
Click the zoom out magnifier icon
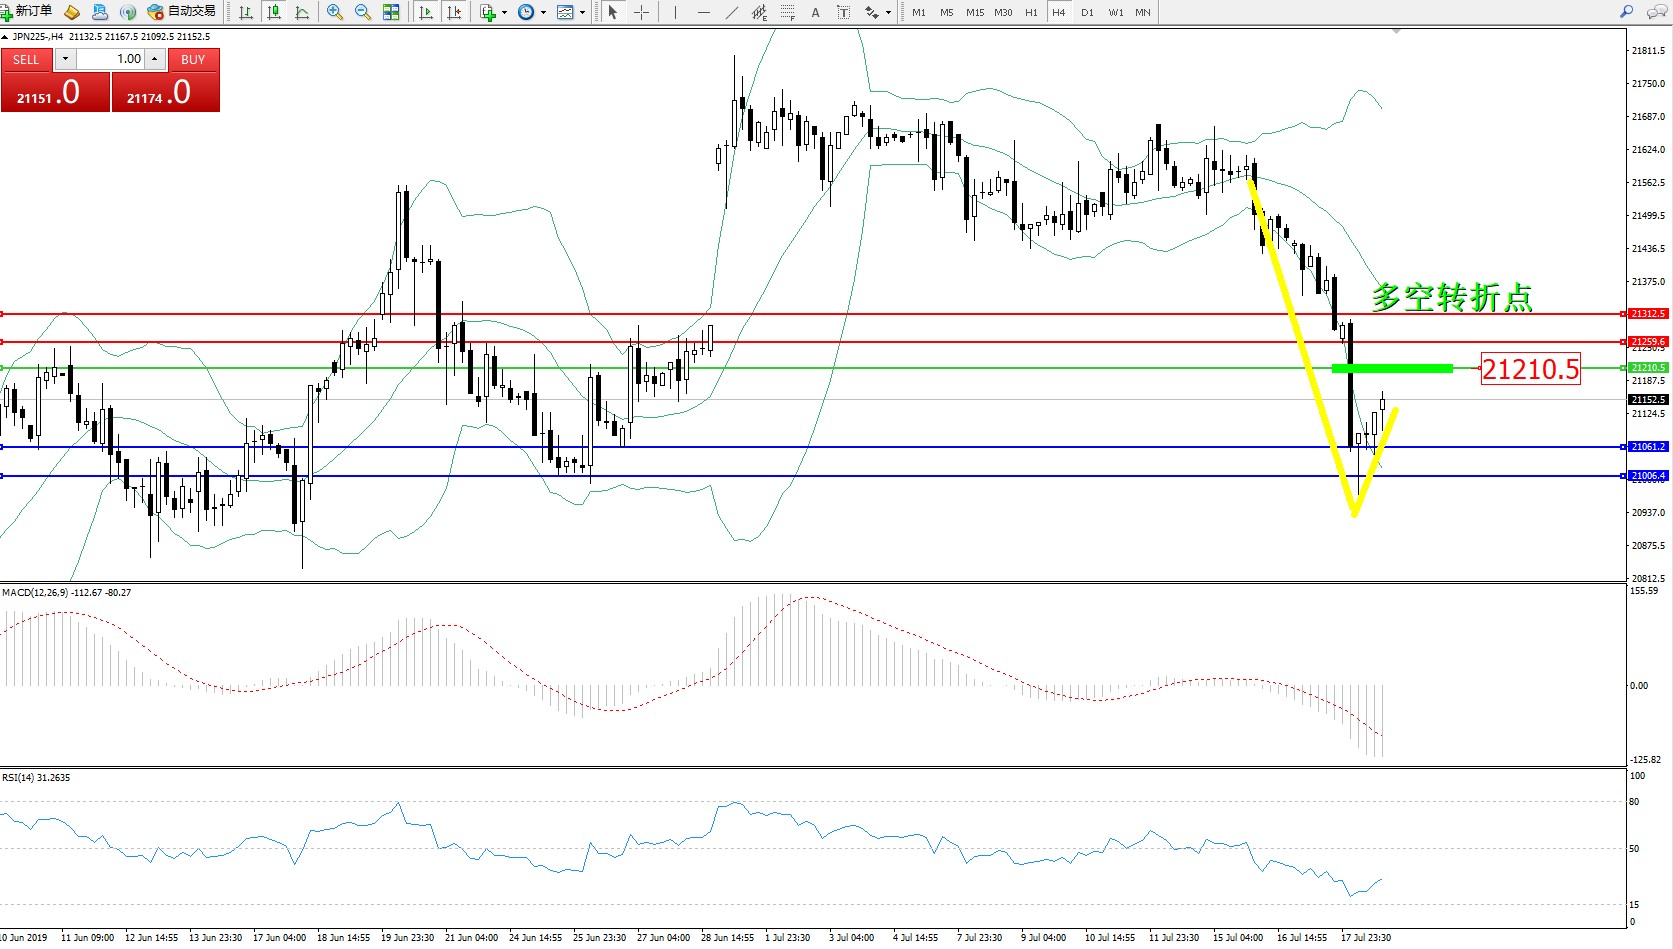(x=363, y=12)
